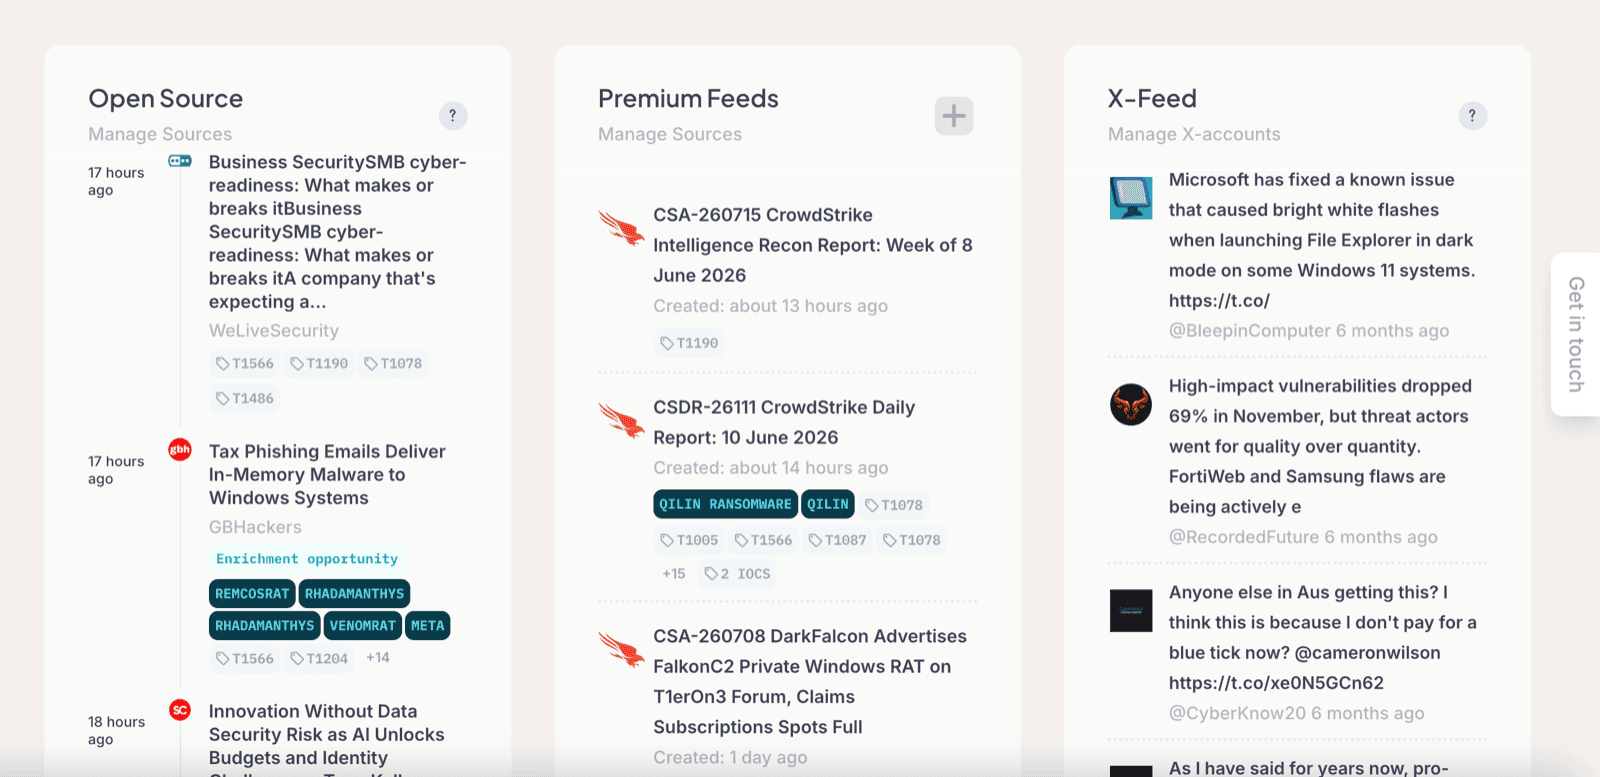The image size is (1600, 777).
Task: Click the Created: about 14 hours ago text
Action: coord(771,468)
